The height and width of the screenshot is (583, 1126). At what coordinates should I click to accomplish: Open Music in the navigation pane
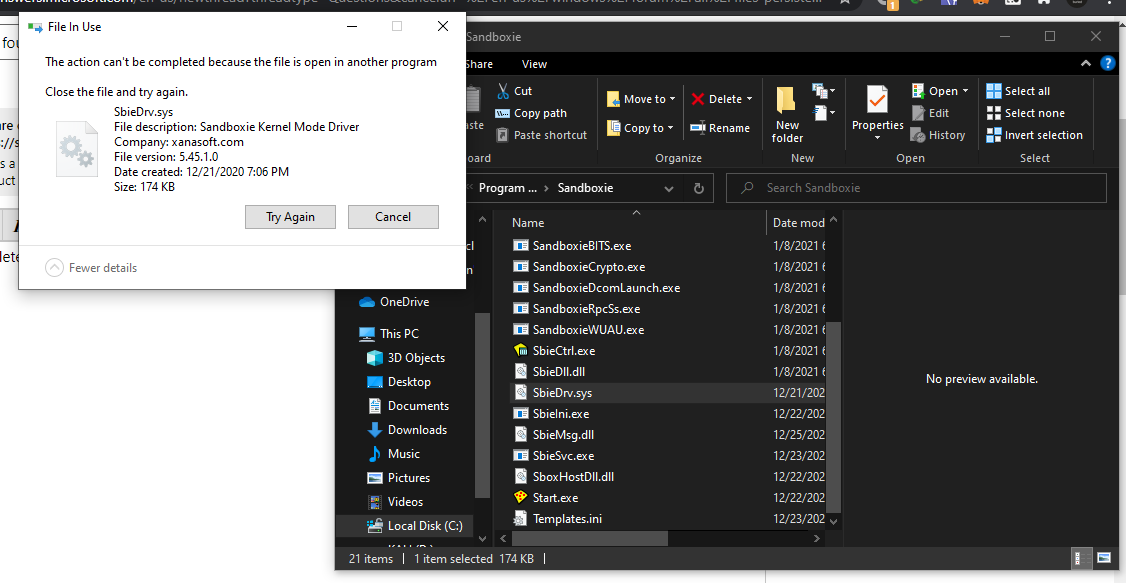(394, 454)
